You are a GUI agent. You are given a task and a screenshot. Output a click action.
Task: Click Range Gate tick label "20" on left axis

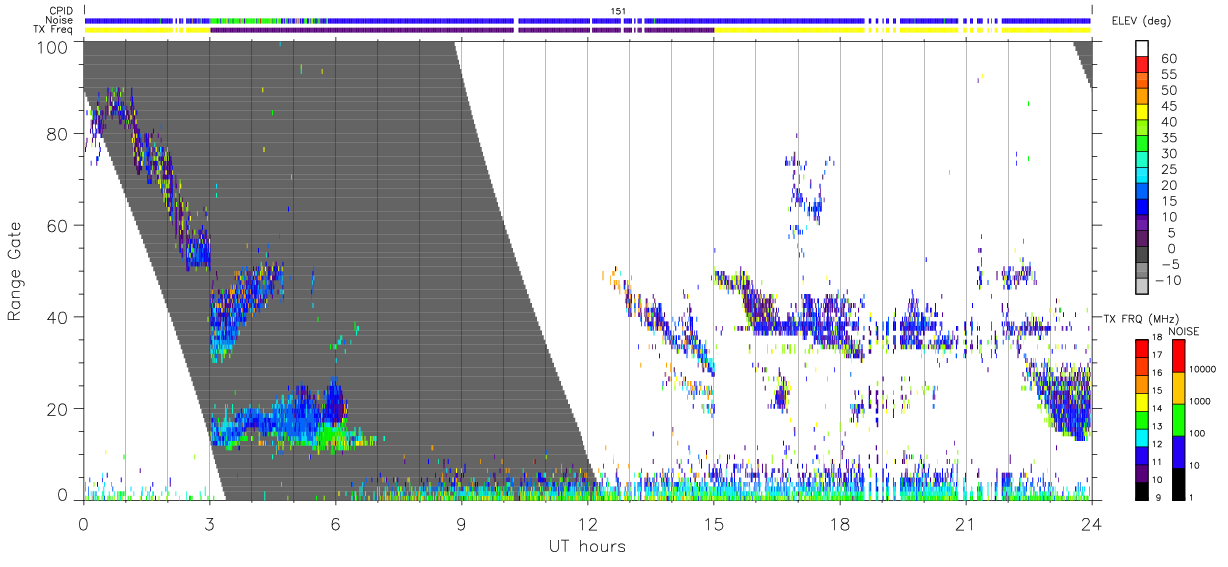(x=58, y=409)
